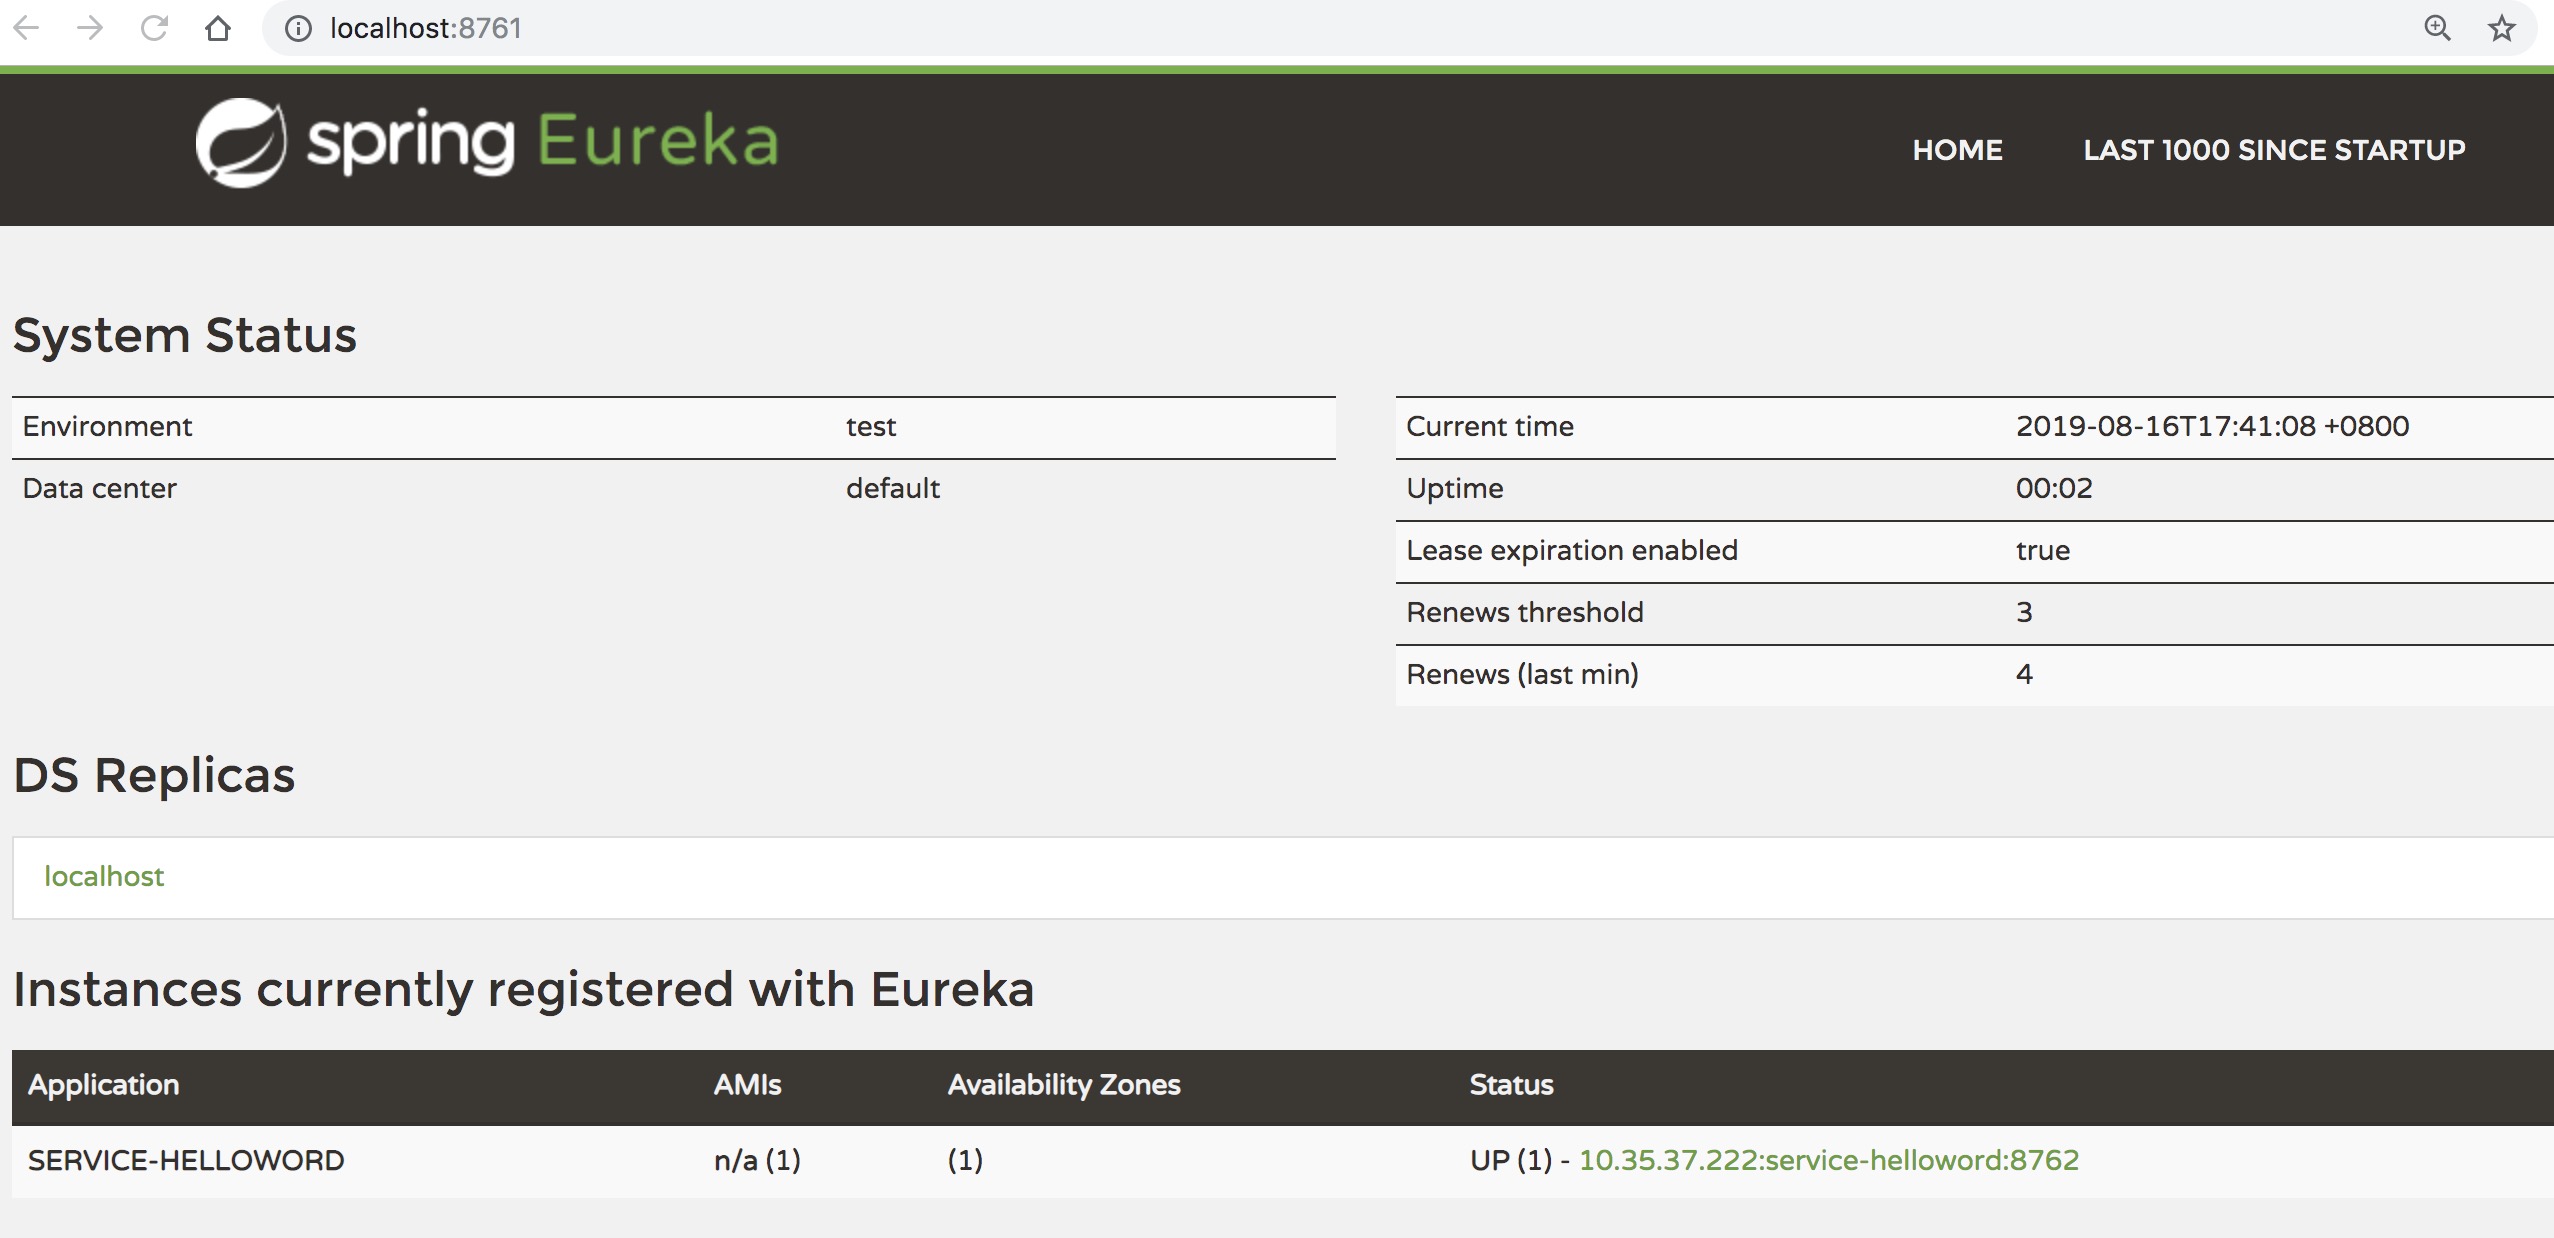The height and width of the screenshot is (1238, 2554).
Task: Click the Spring leaf logo
Action: [x=240, y=143]
